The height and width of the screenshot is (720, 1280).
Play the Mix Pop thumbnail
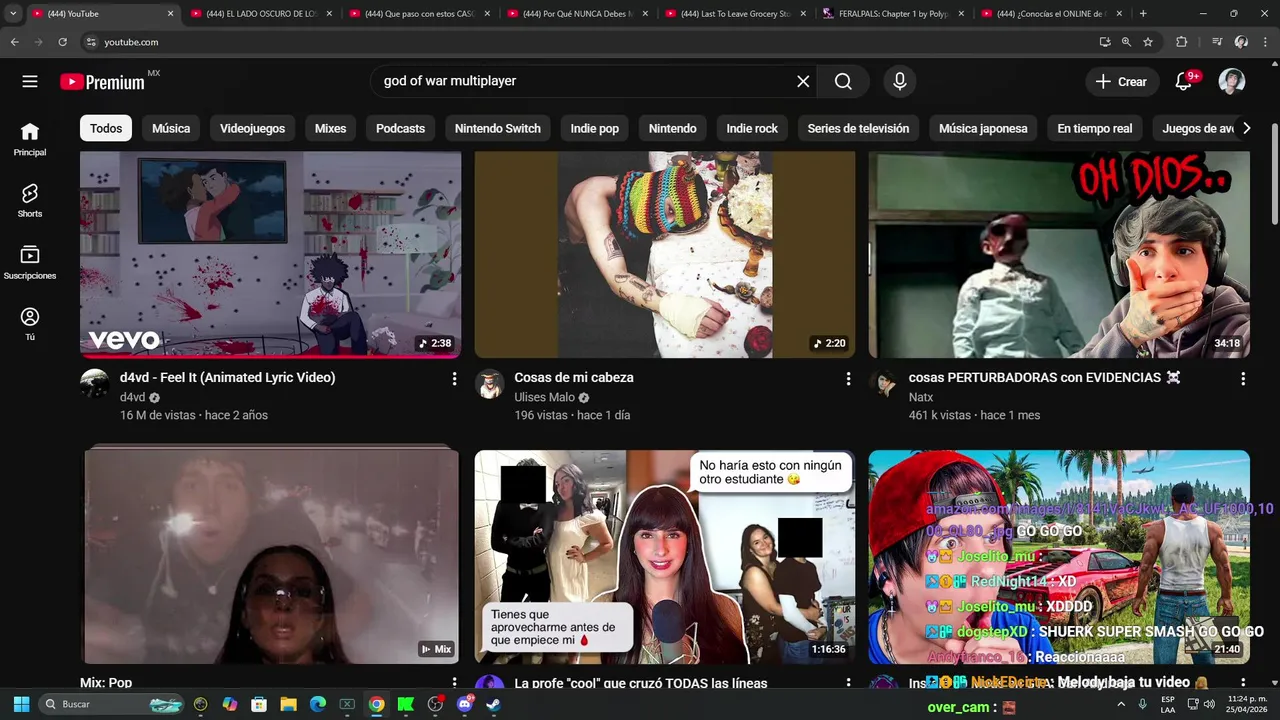[270, 557]
